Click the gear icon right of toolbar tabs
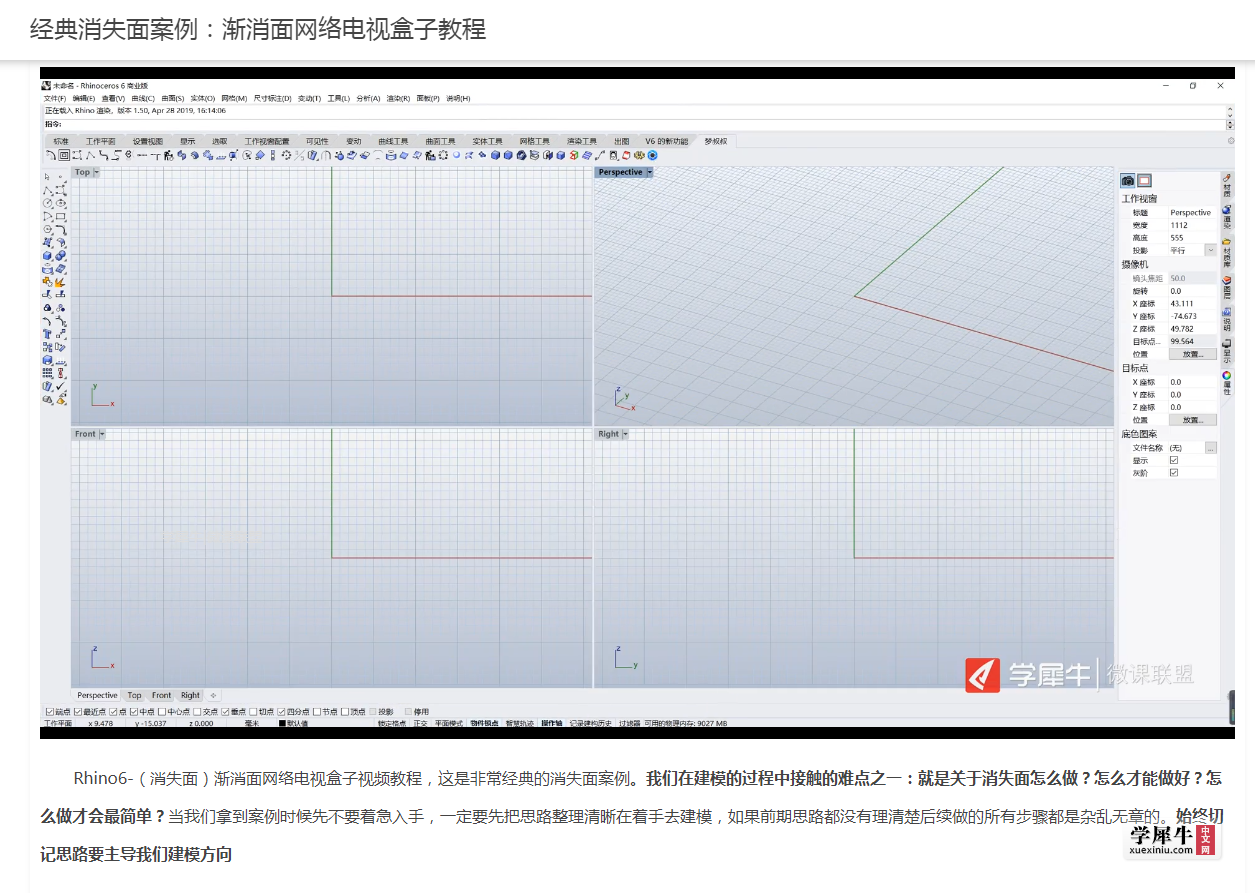Screen dimensions: 1255x893 pyautogui.click(x=1230, y=141)
